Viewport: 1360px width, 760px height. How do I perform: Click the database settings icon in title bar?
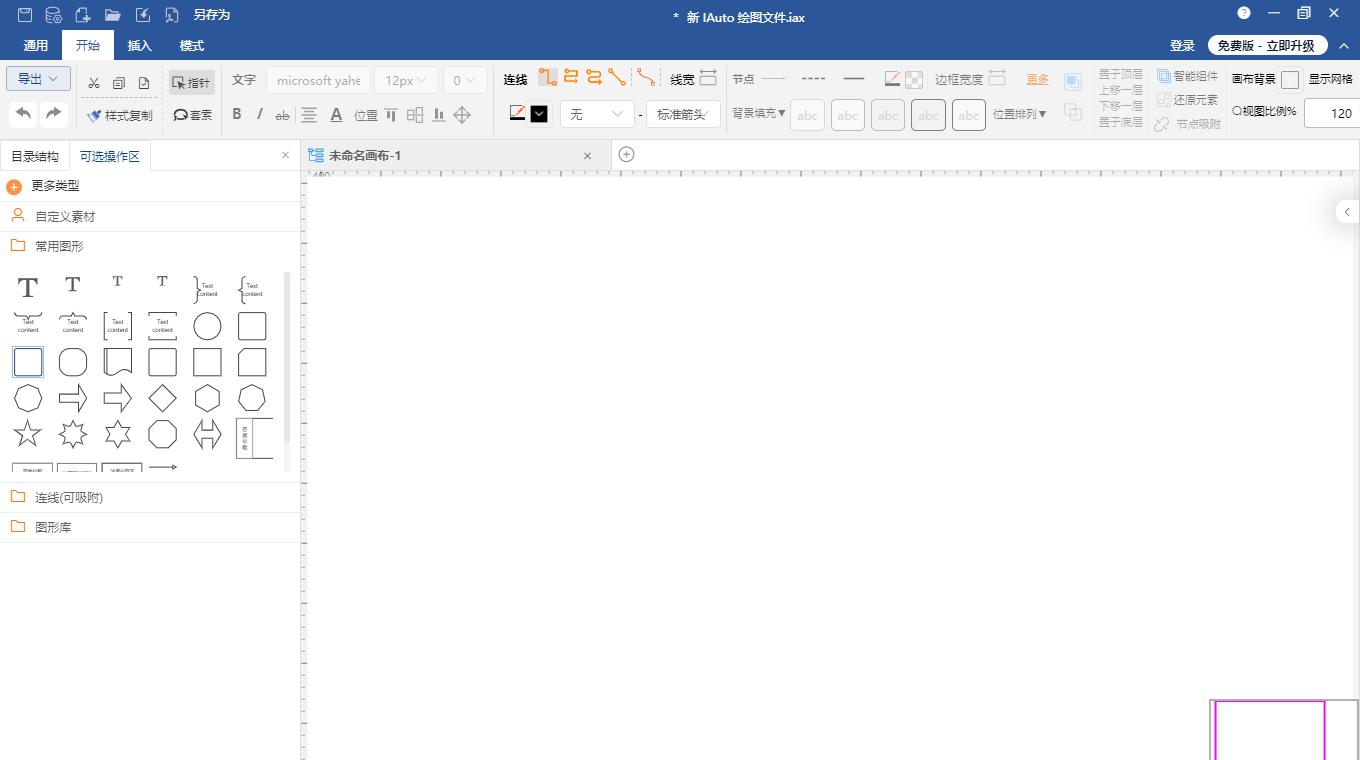[x=54, y=15]
